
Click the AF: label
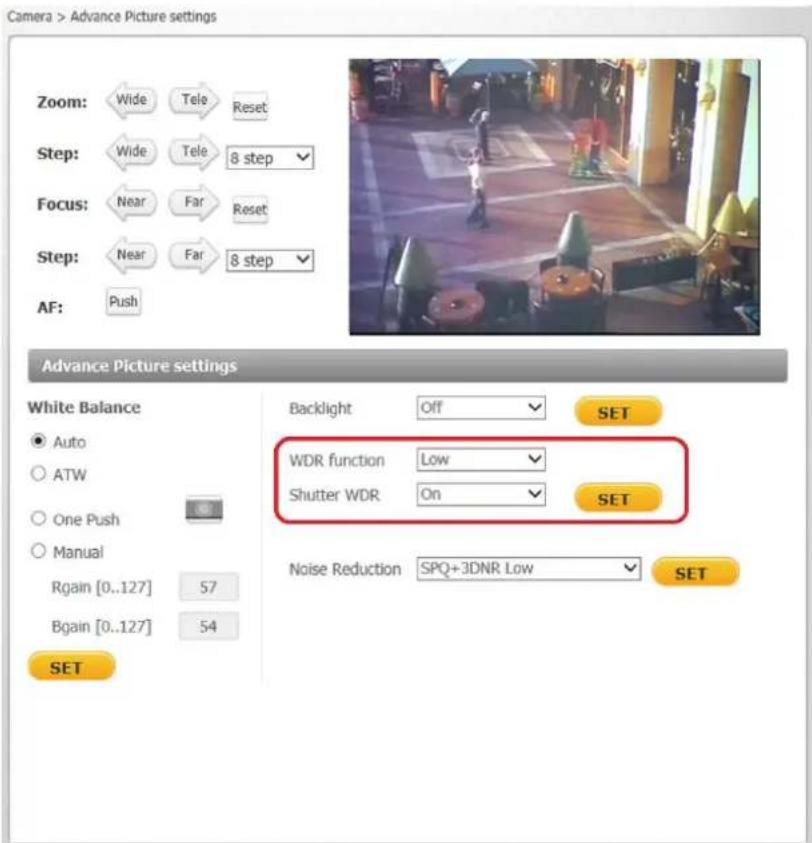[50, 308]
